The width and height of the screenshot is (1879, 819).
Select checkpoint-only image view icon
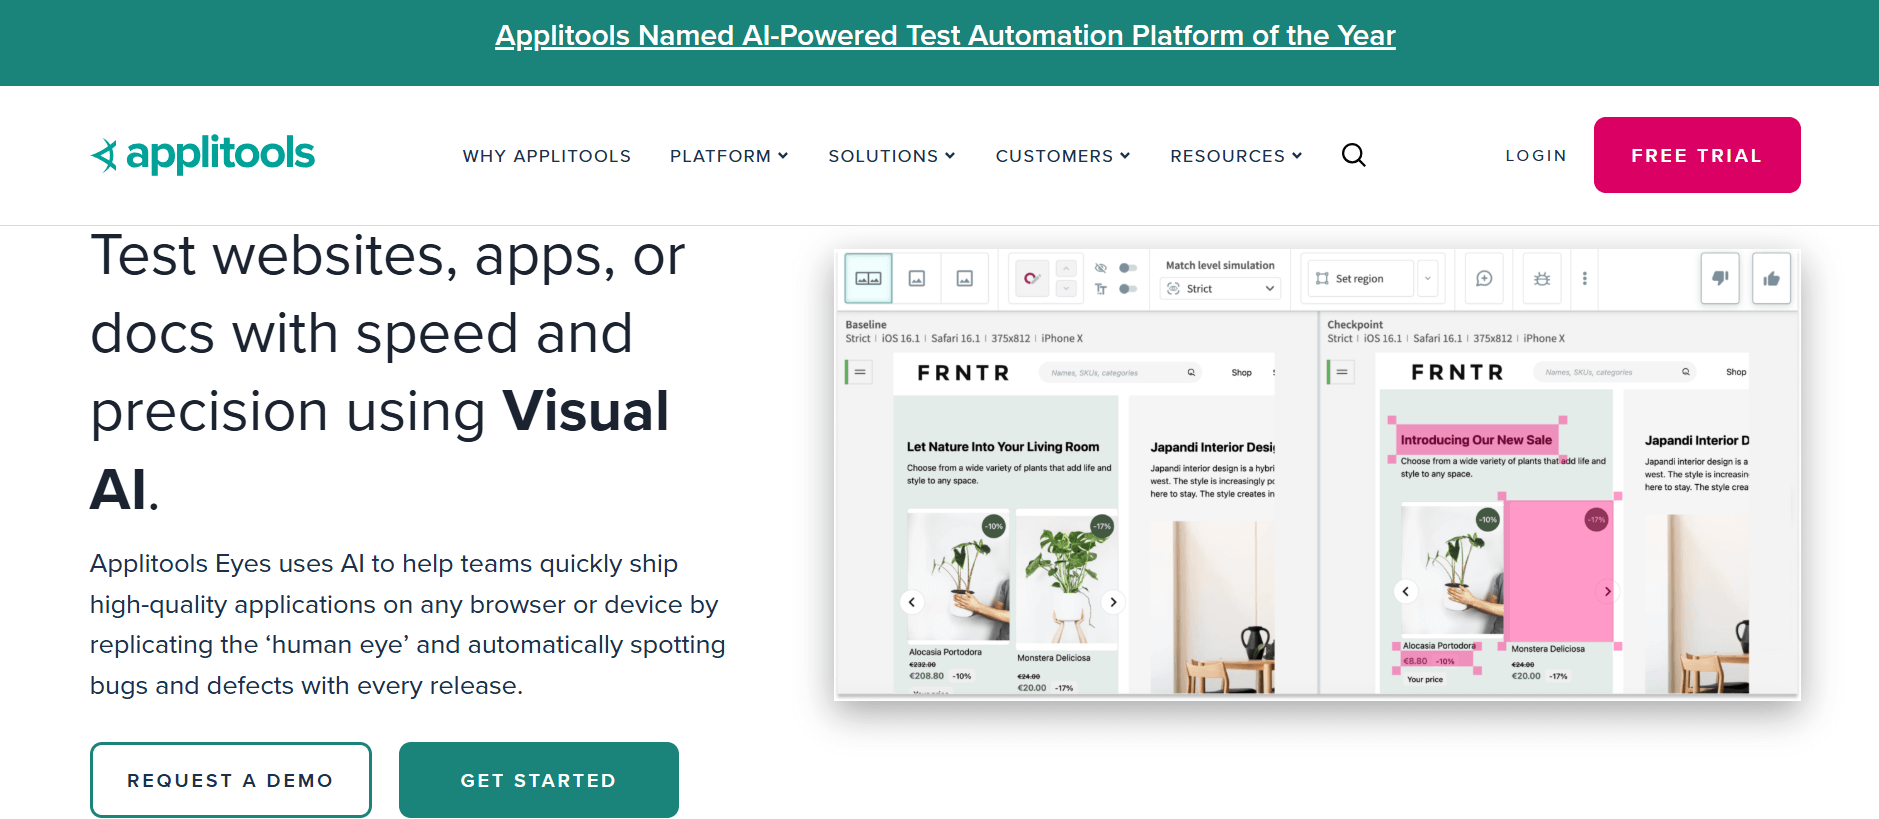tap(964, 278)
